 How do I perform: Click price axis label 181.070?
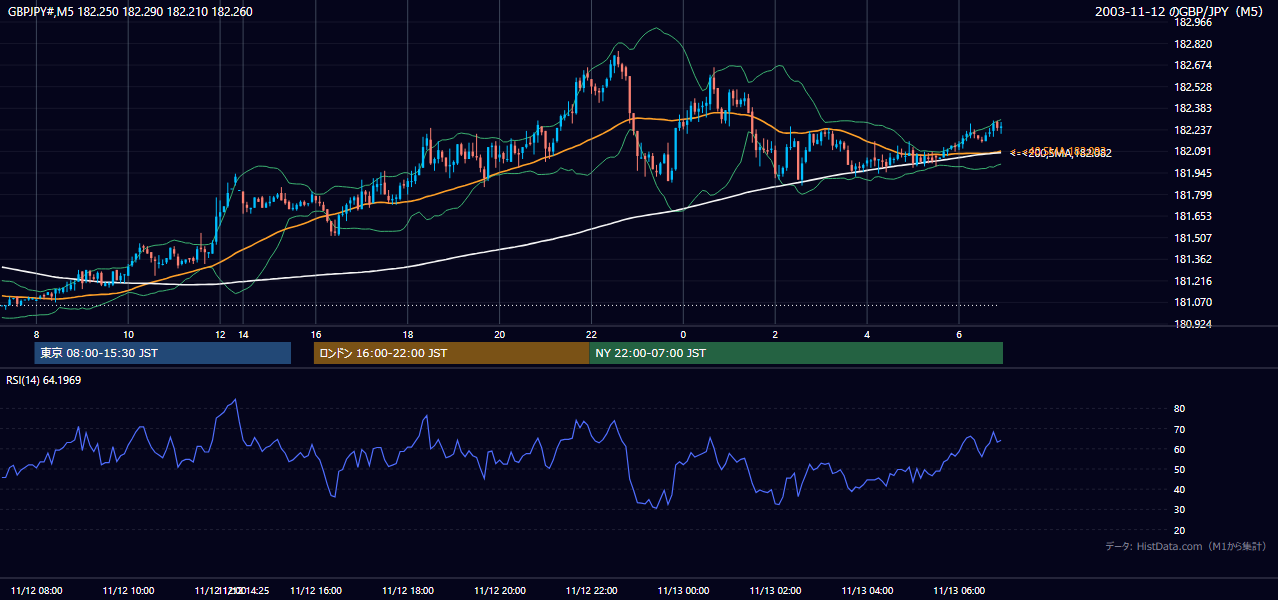tap(1193, 302)
